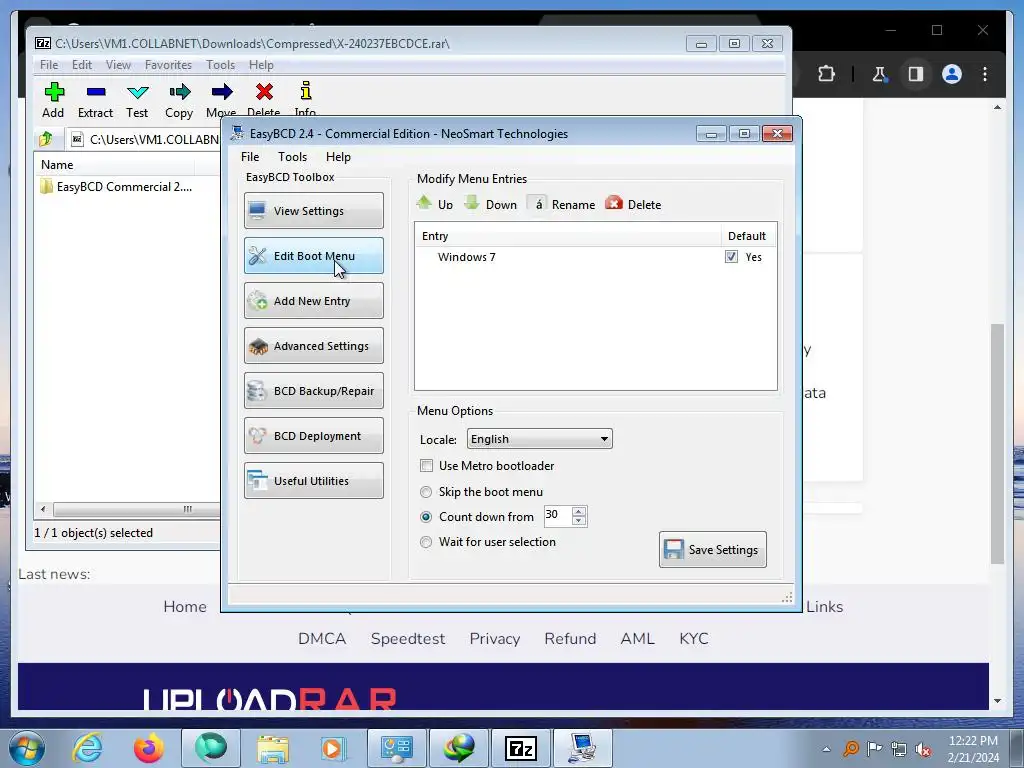This screenshot has width=1024, height=768.
Task: Select EasyBCD Commercial folder in 7-Zip
Action: (x=116, y=187)
